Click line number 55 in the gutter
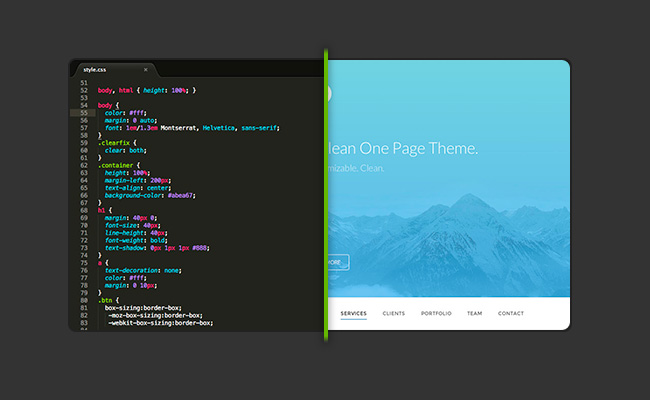 click(84, 113)
